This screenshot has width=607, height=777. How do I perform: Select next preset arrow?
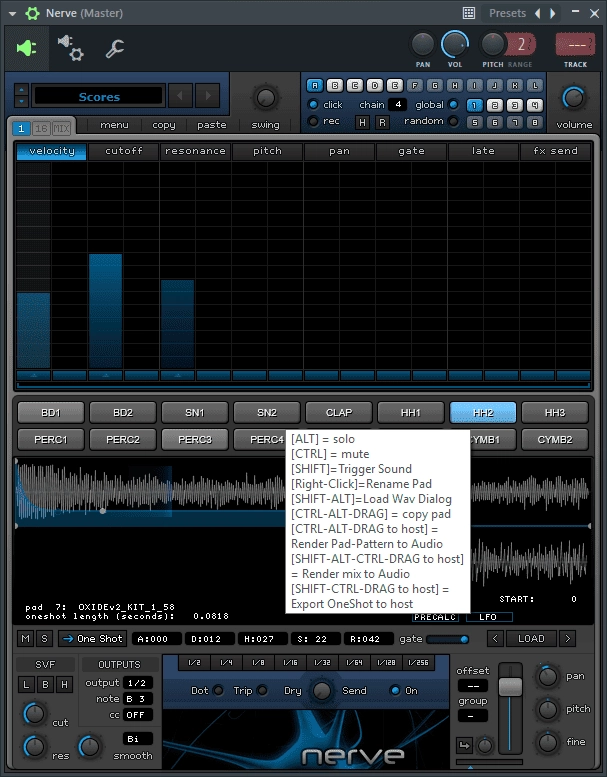552,13
